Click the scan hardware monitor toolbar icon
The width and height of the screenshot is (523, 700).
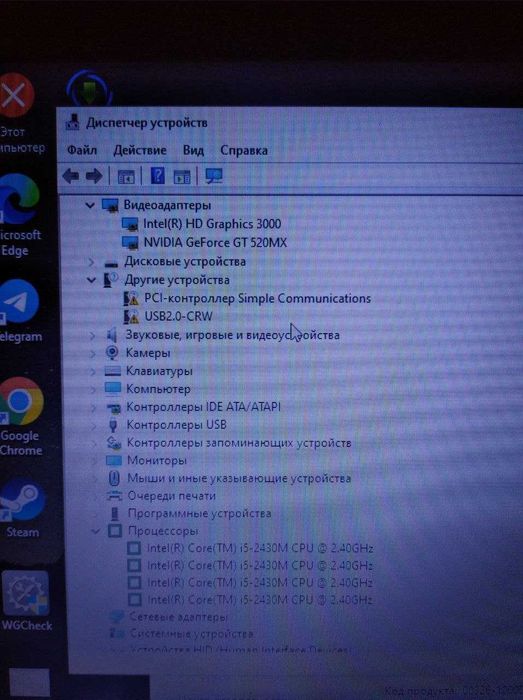pyautogui.click(x=214, y=176)
